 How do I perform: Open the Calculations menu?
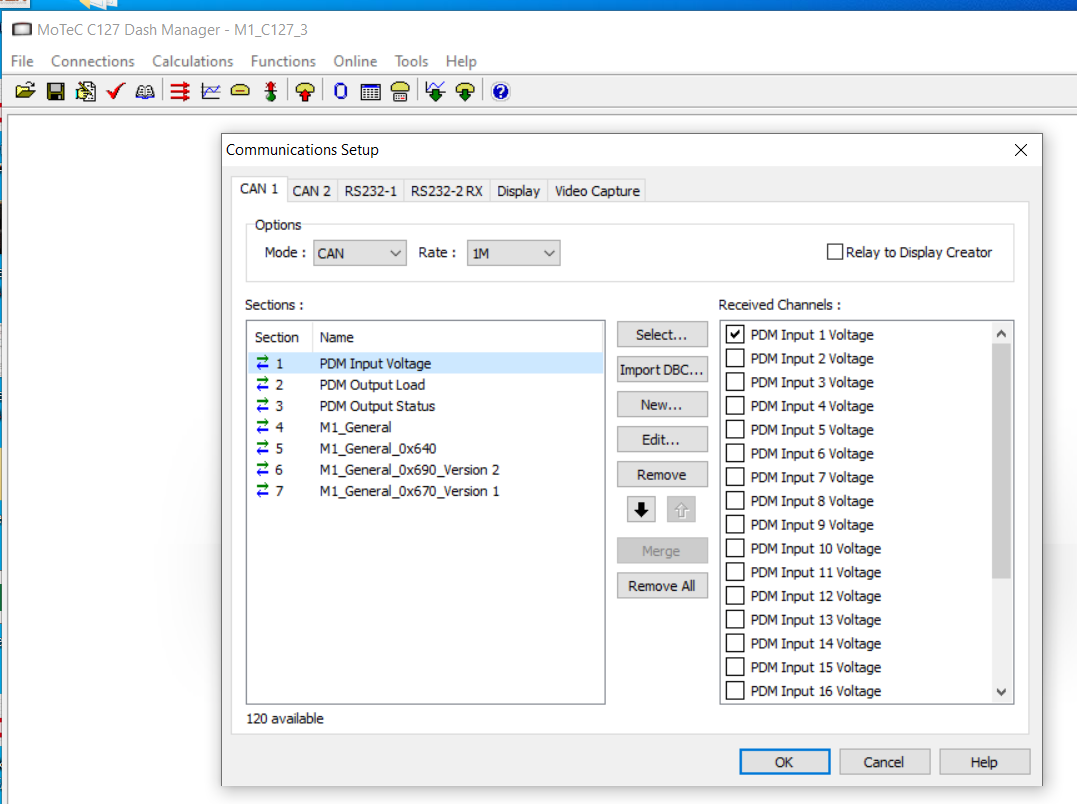tap(192, 61)
